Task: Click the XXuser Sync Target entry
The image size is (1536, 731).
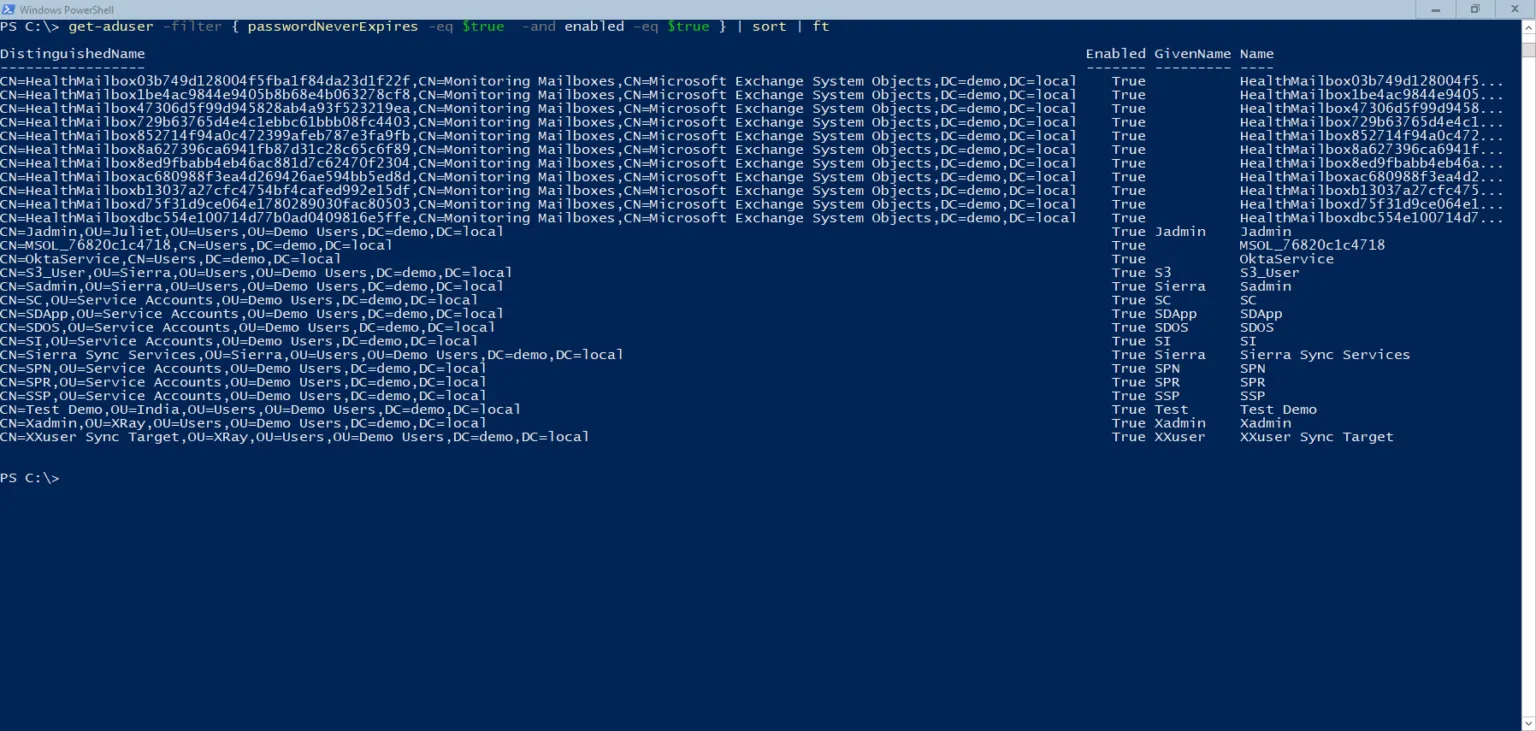Action: (293, 436)
